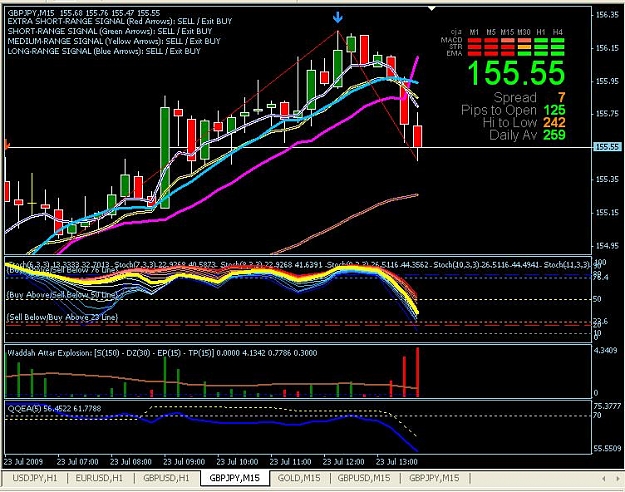
Task: Click the Sell Below/Buy Above 23 Line label
Action: click(x=62, y=317)
